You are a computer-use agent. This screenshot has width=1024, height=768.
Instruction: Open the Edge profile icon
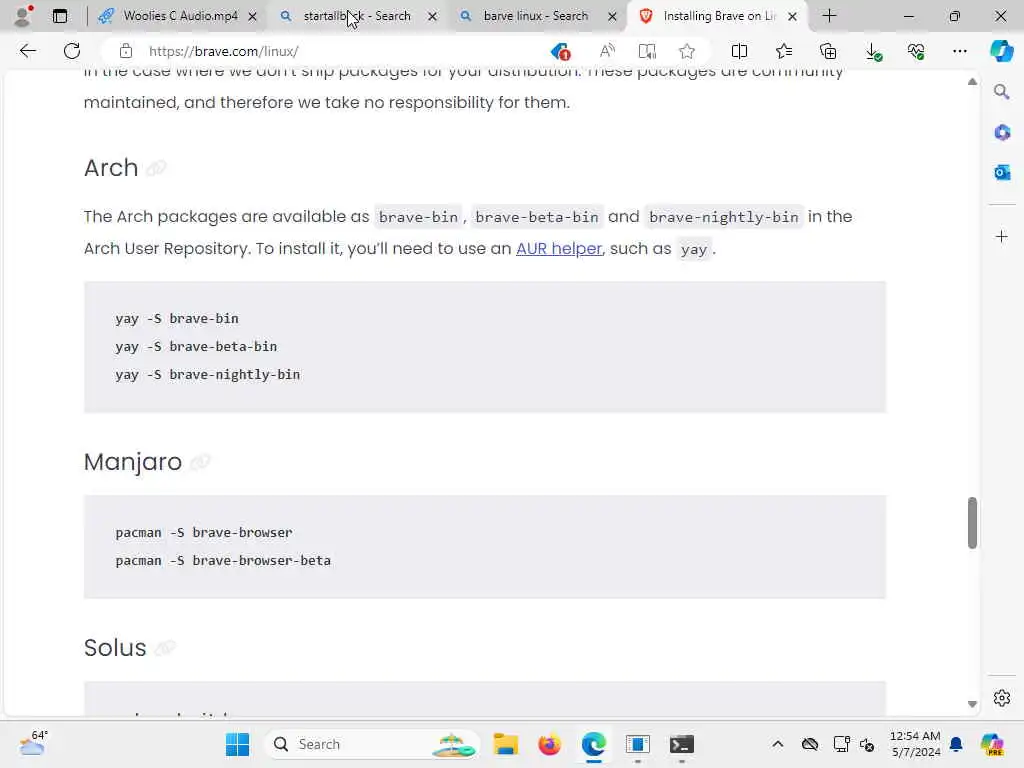tap(24, 16)
